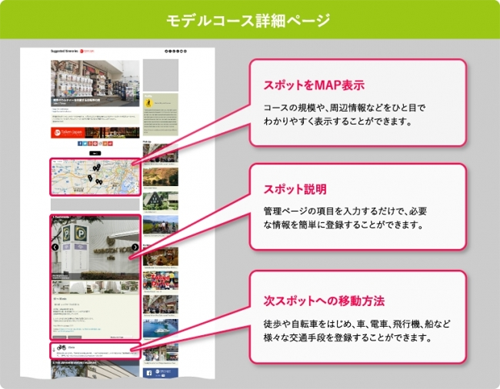Open the thatched-roof house sidebar thumbnail
500x389 pixels.
click(x=161, y=201)
